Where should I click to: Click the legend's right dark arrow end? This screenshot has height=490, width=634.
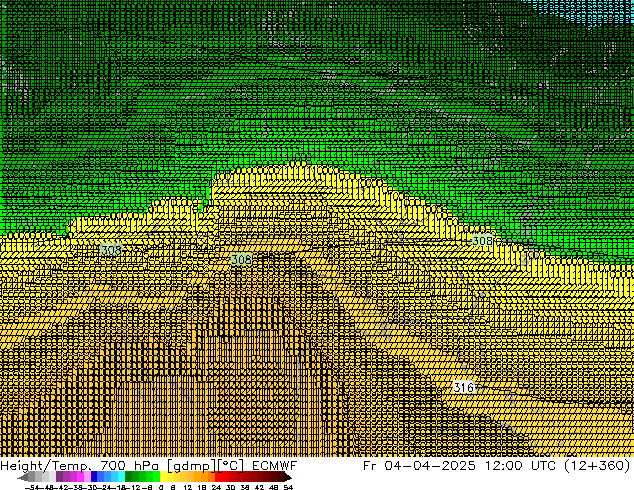click(287, 477)
